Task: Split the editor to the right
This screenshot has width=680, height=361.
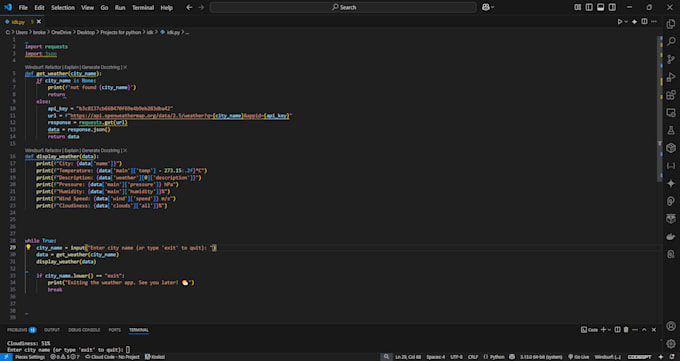Action: (x=644, y=22)
